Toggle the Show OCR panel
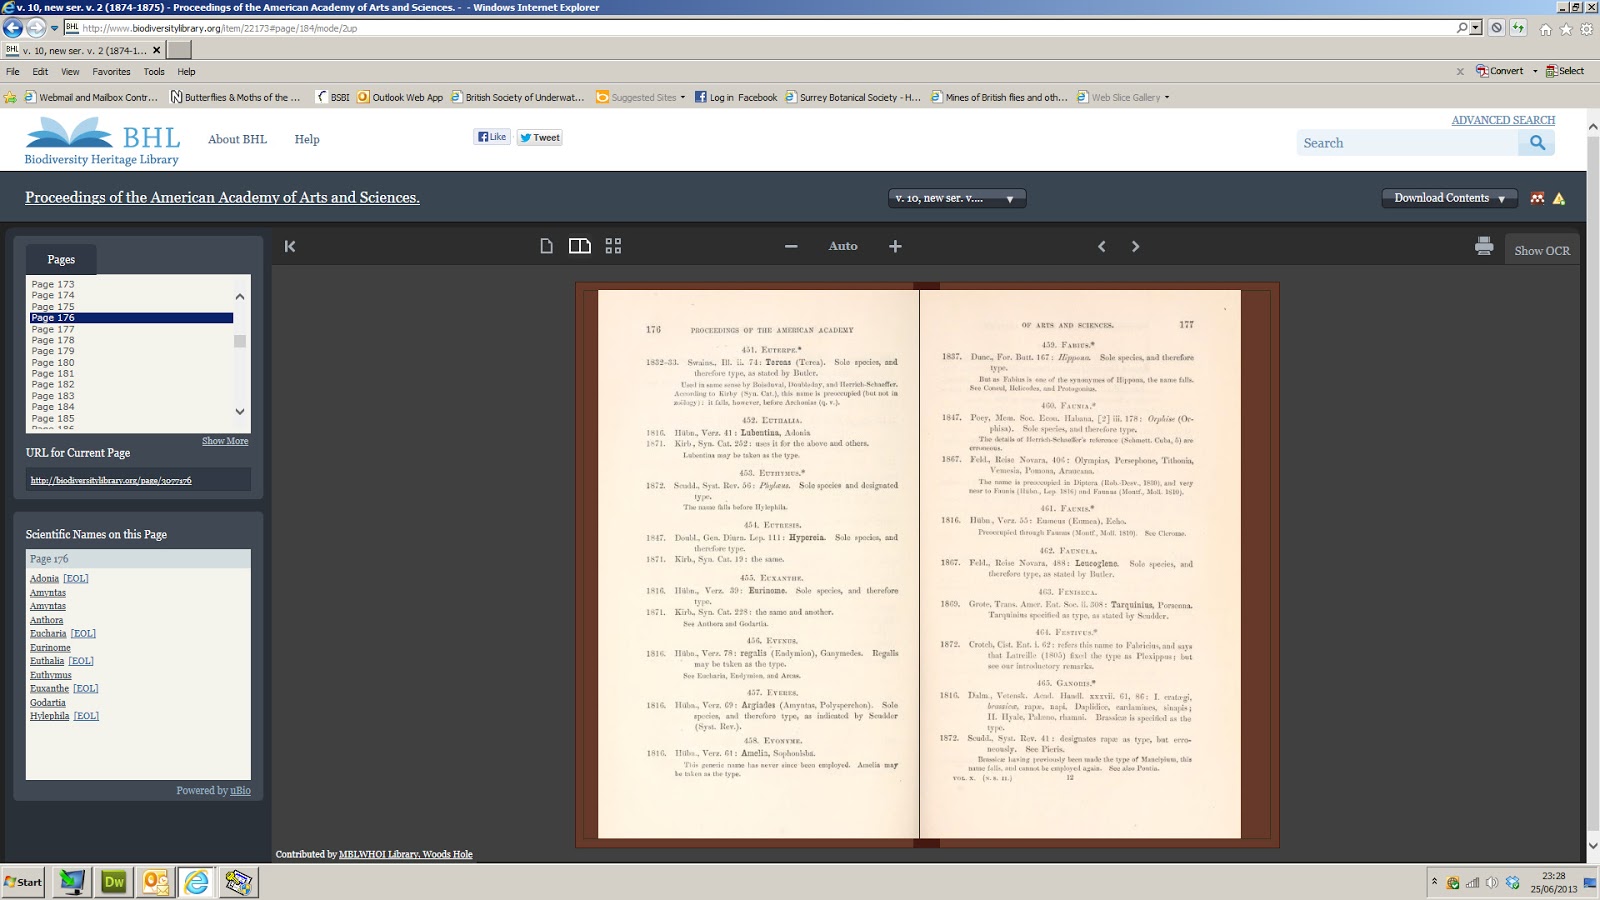1600x900 pixels. [x=1541, y=251]
